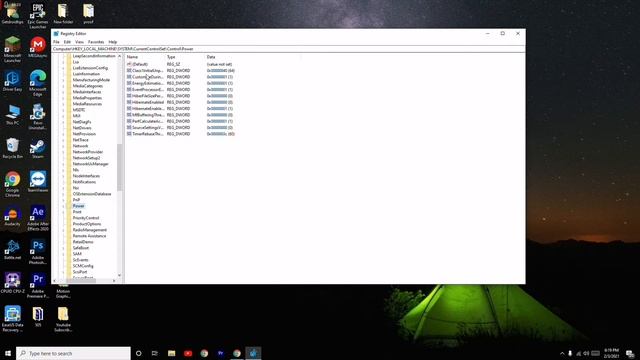Open the volume icon in system tray
The image size is (640, 360).
(586, 353)
